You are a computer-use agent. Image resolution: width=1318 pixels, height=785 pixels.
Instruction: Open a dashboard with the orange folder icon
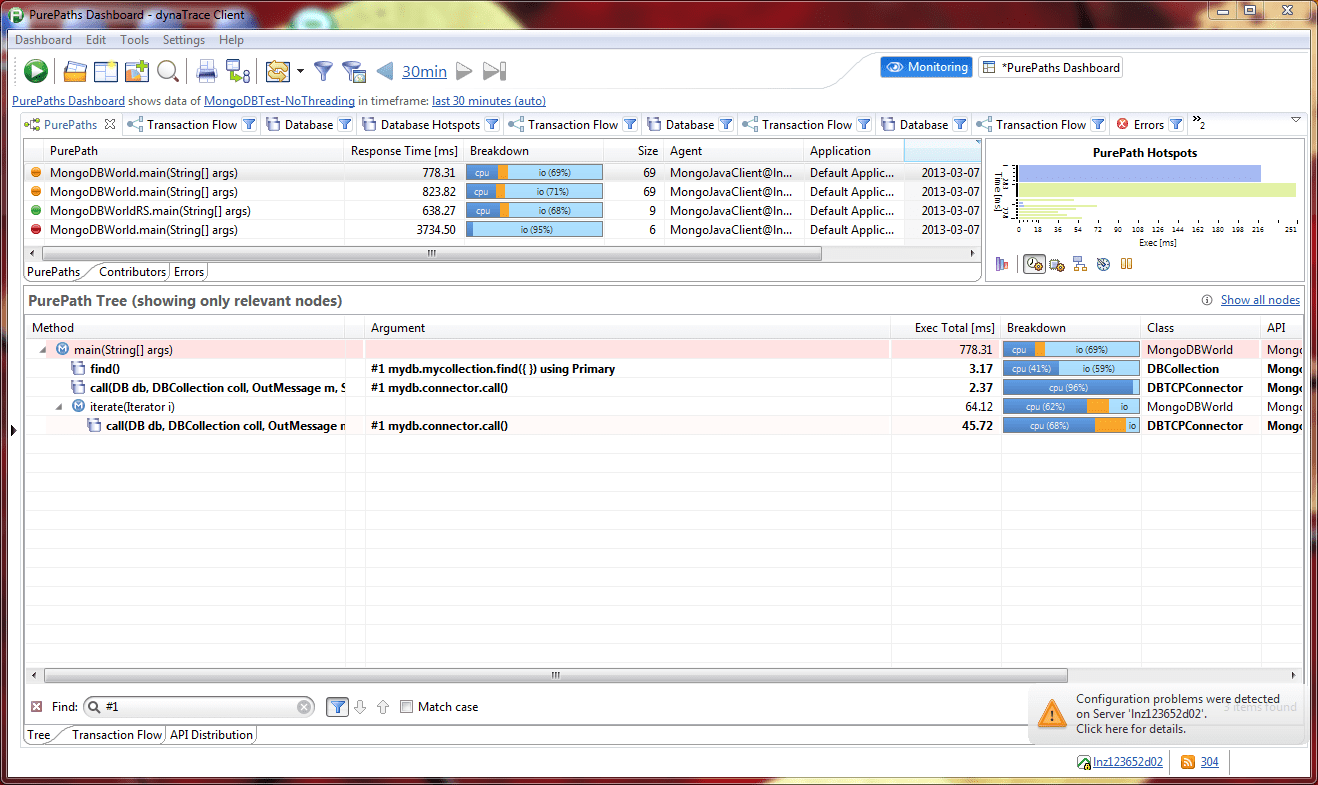[75, 71]
